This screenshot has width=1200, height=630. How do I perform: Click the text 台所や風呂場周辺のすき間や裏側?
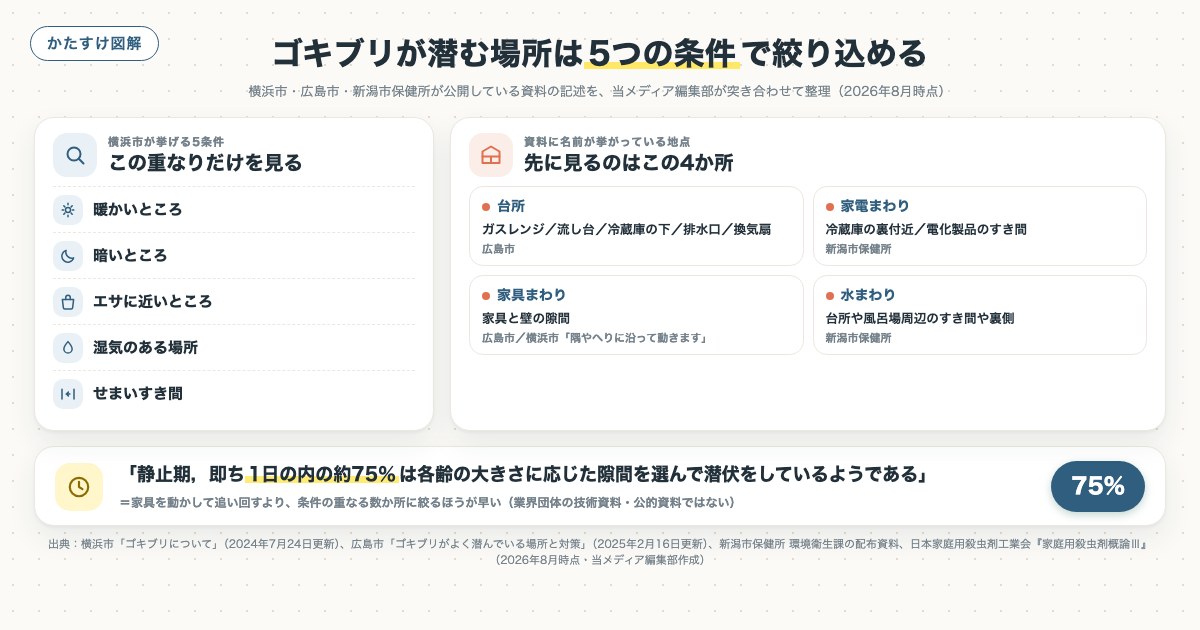click(x=920, y=318)
